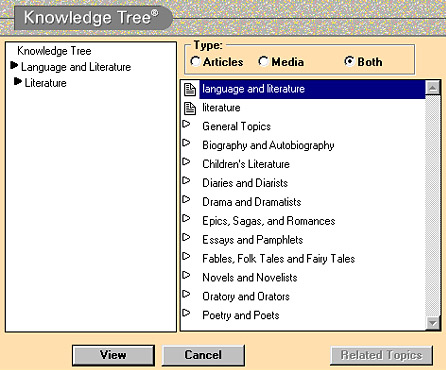Collapse the Literature tree node arrow

coord(18,81)
